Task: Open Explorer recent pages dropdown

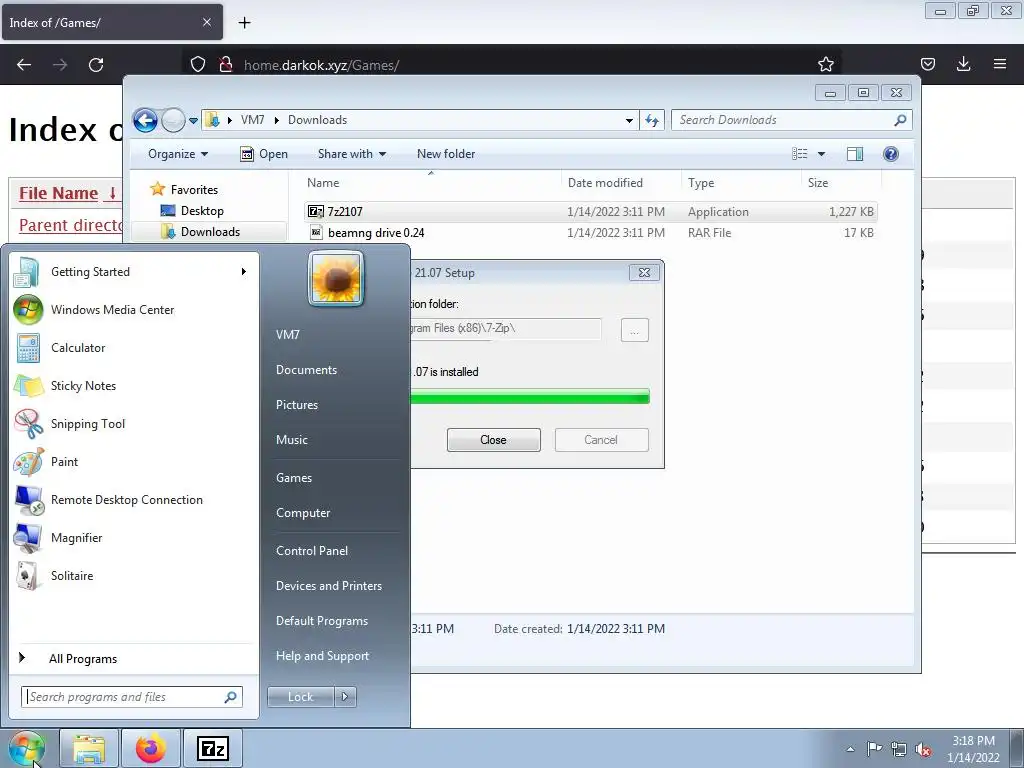Action: [x=193, y=121]
